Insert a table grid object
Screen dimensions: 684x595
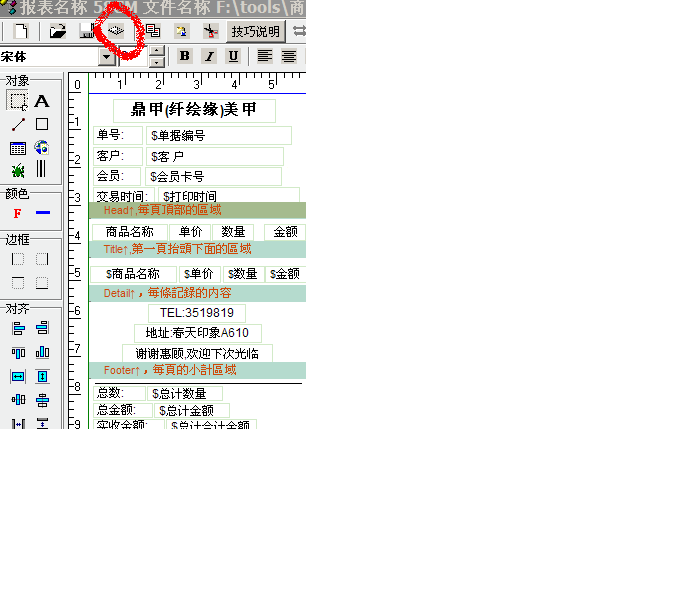pos(18,148)
